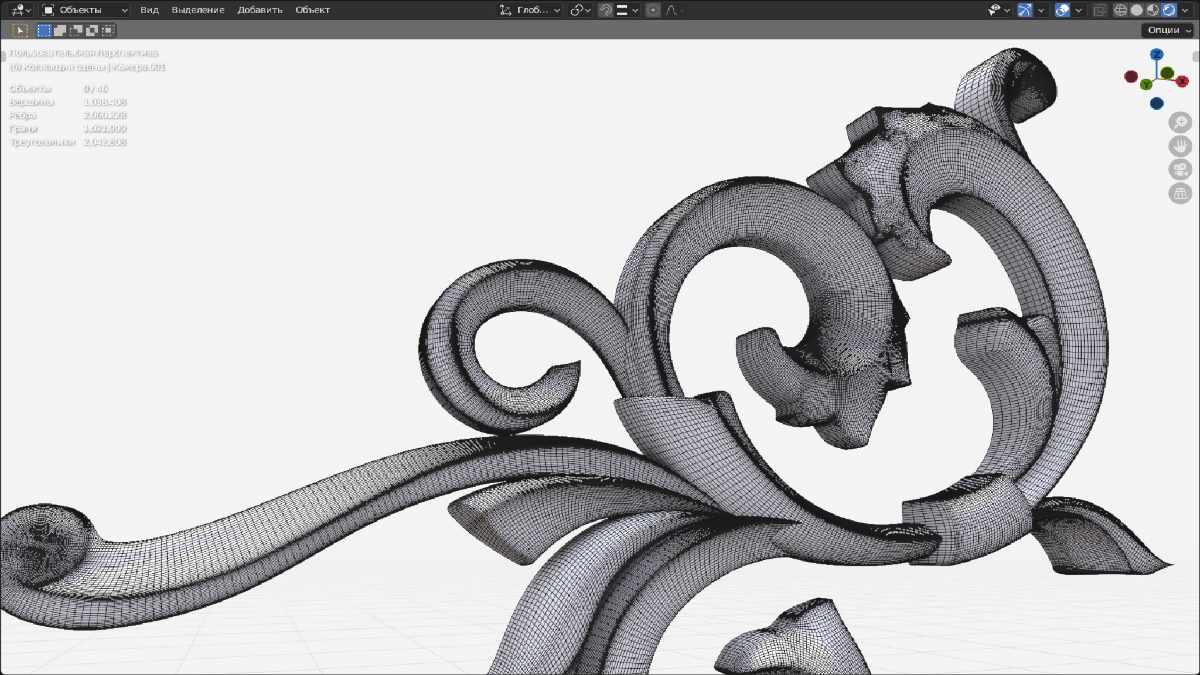Image resolution: width=1200 pixels, height=675 pixels.
Task: Toggle camera view with the camera icon
Action: tap(1180, 169)
